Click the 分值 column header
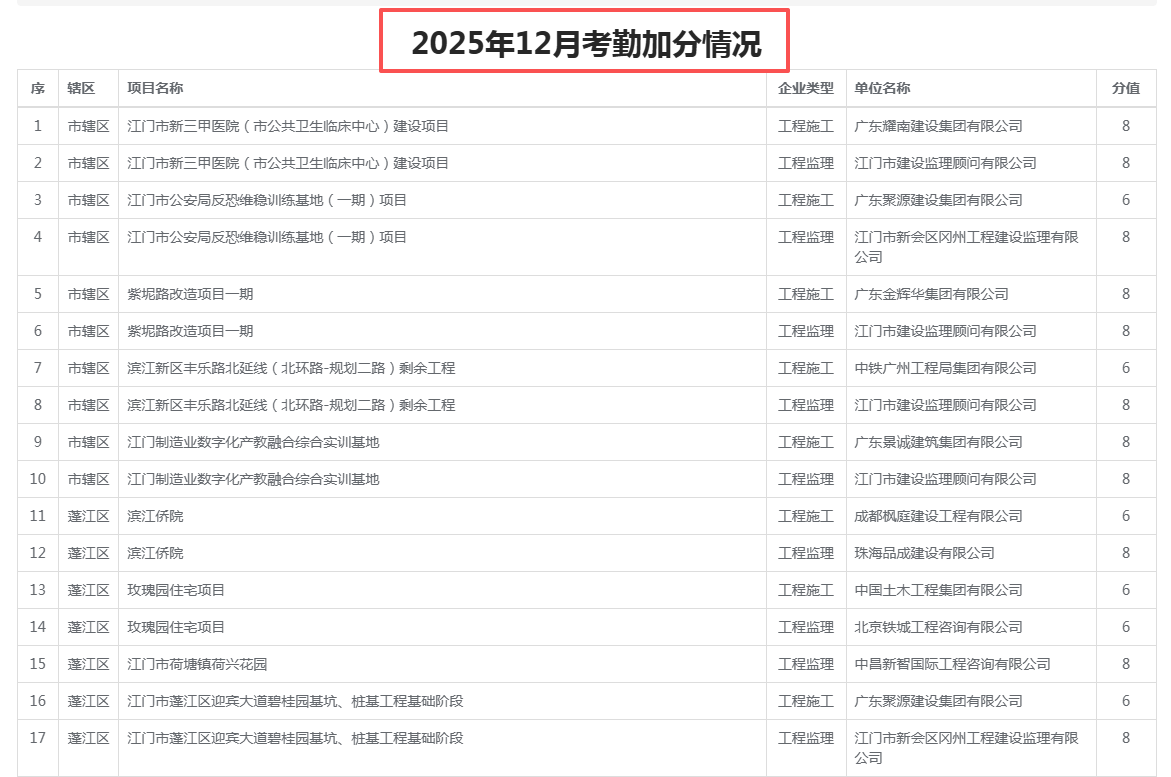 point(1125,88)
